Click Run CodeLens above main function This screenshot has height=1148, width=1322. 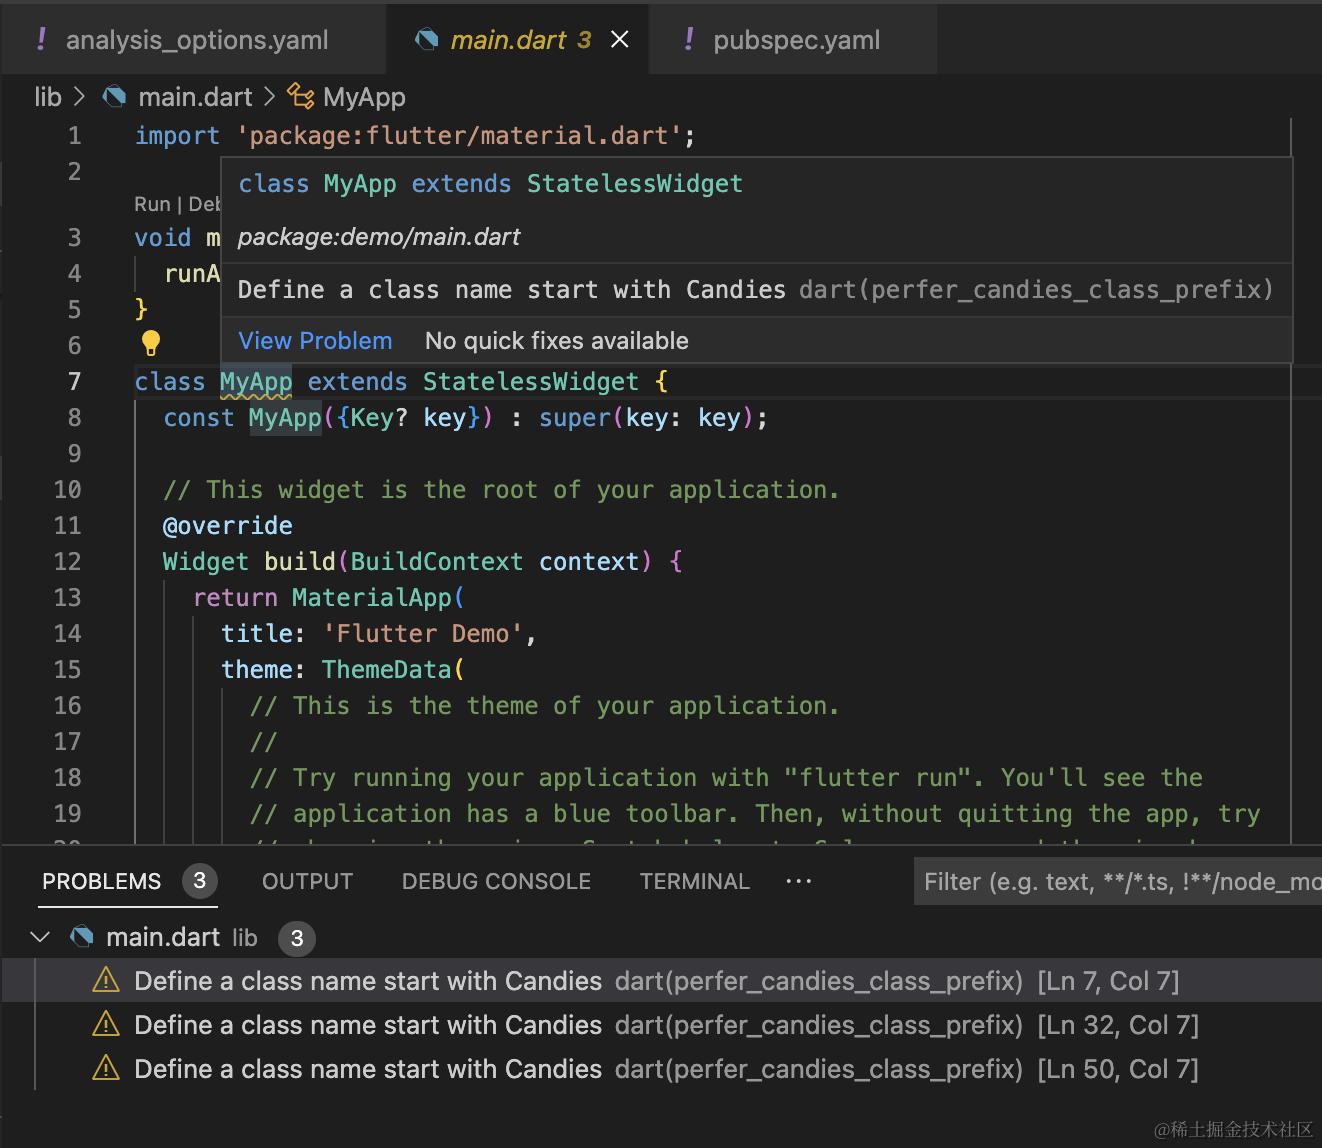click(152, 204)
